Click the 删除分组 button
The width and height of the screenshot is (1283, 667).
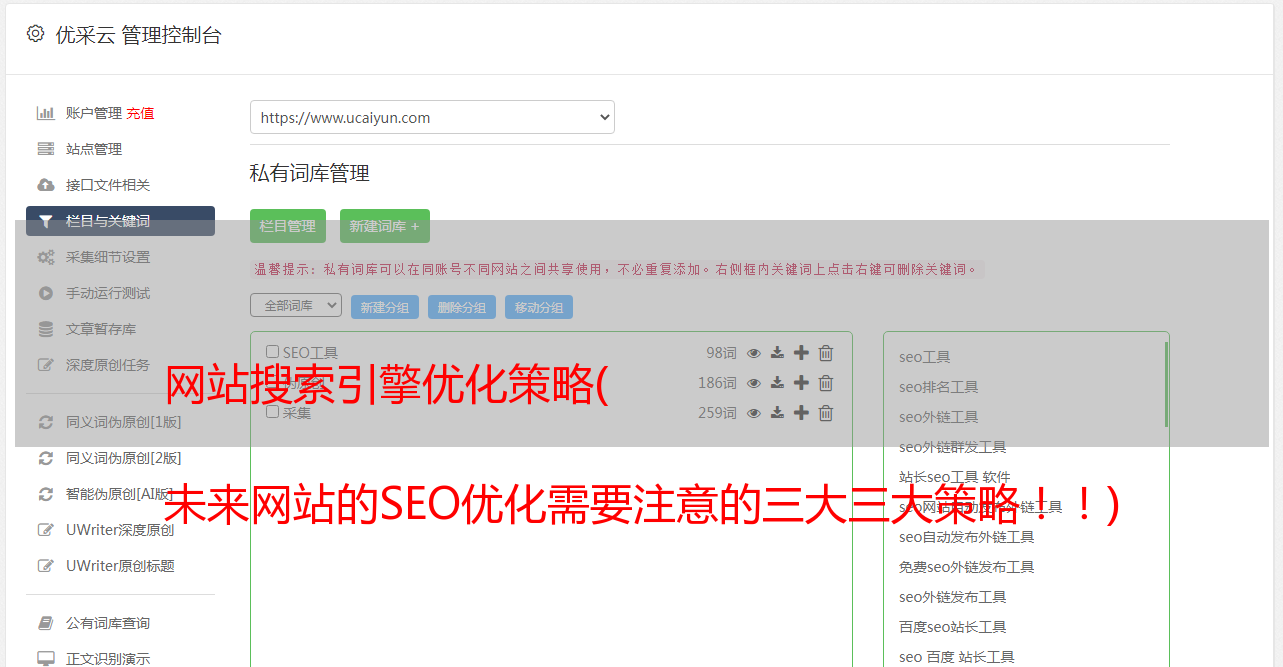(x=462, y=307)
